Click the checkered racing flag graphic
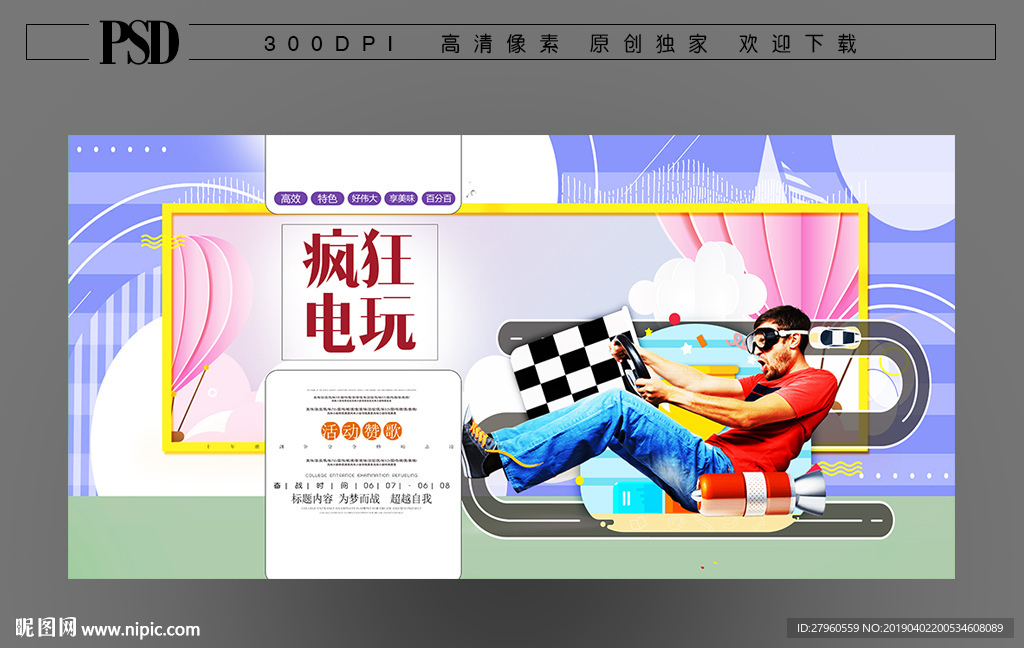Viewport: 1024px width, 648px height. click(575, 364)
